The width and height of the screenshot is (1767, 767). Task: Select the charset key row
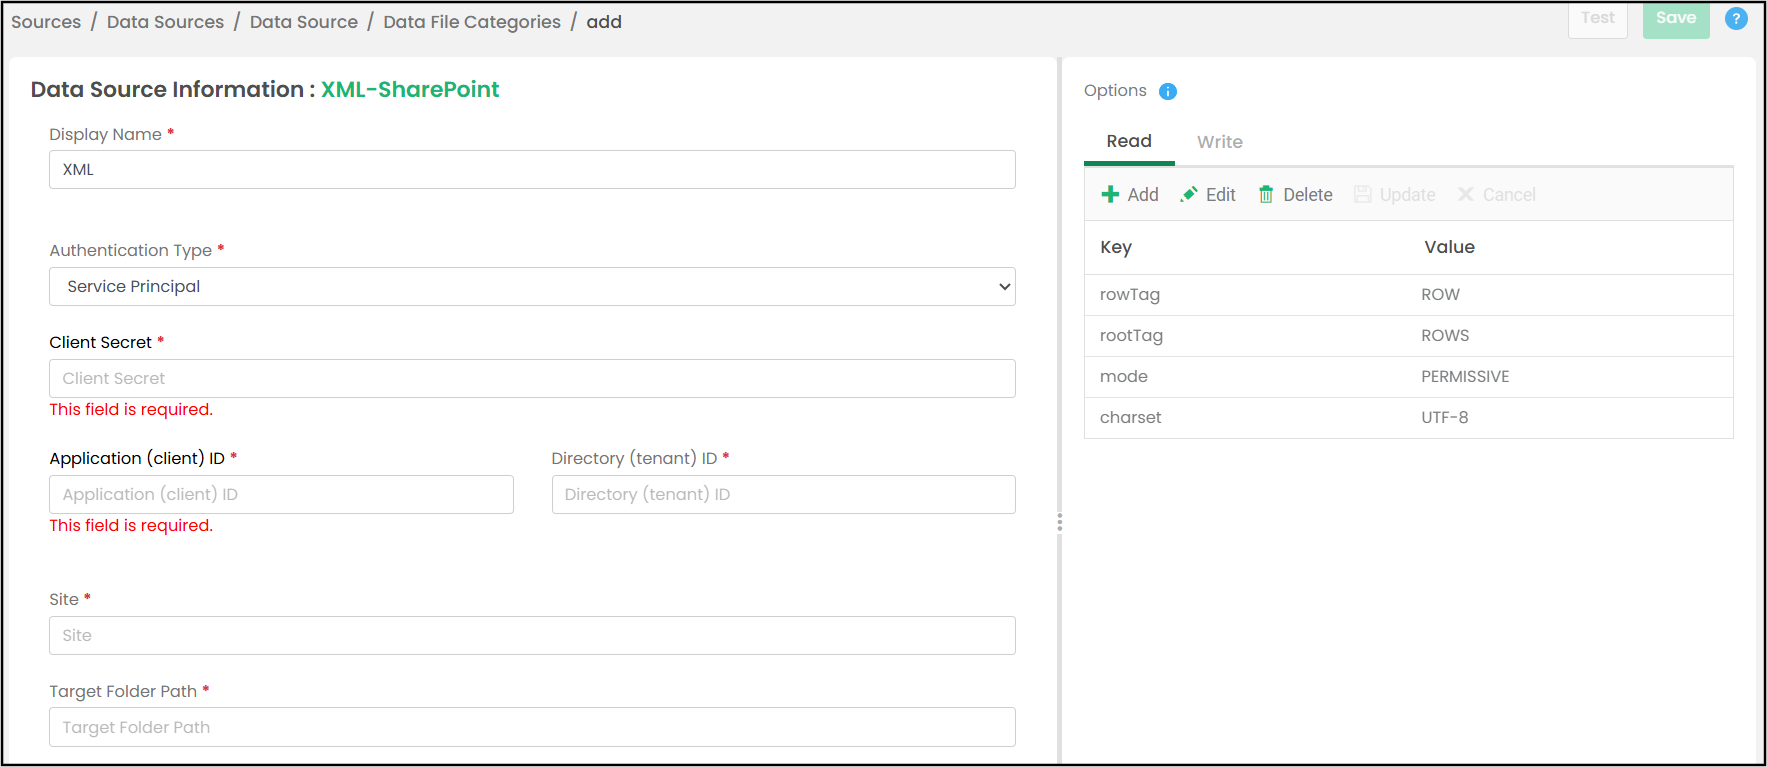coord(1408,418)
